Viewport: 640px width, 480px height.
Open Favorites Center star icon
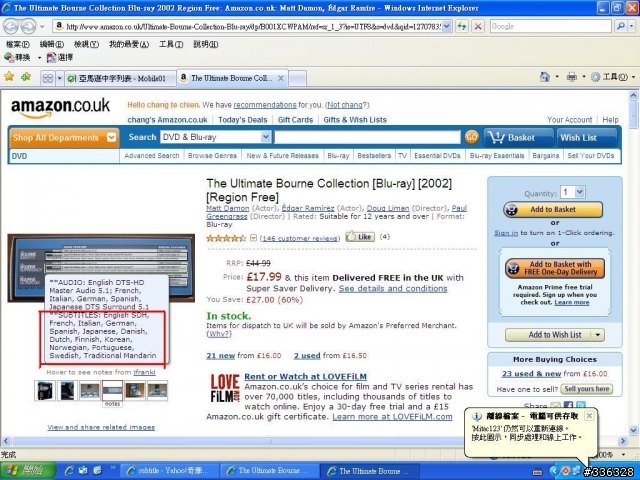[9, 76]
